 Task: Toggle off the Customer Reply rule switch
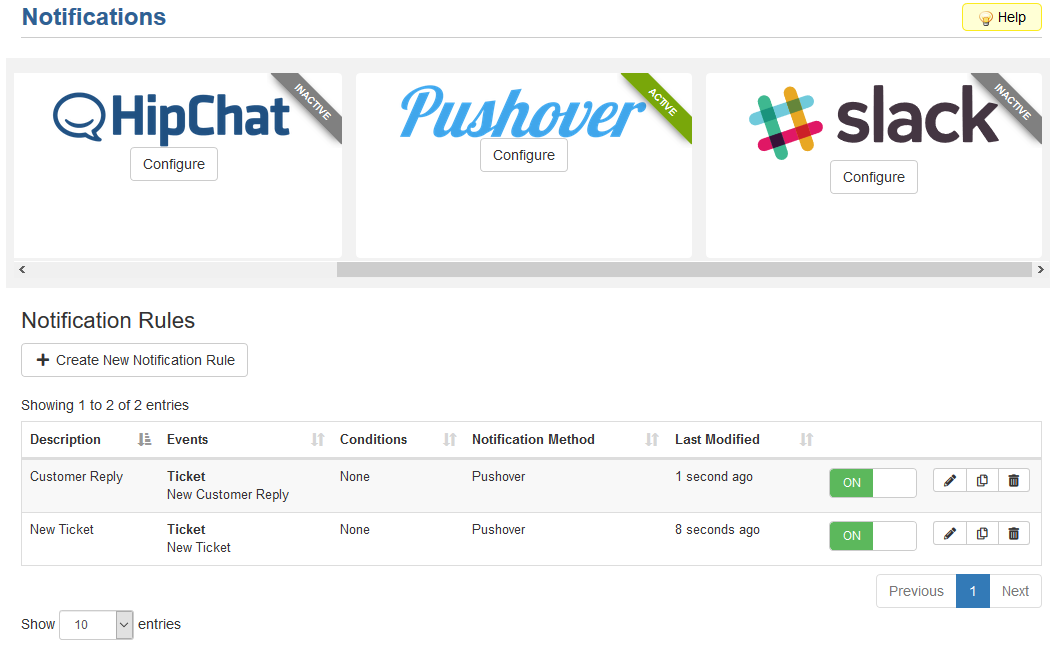[872, 483]
